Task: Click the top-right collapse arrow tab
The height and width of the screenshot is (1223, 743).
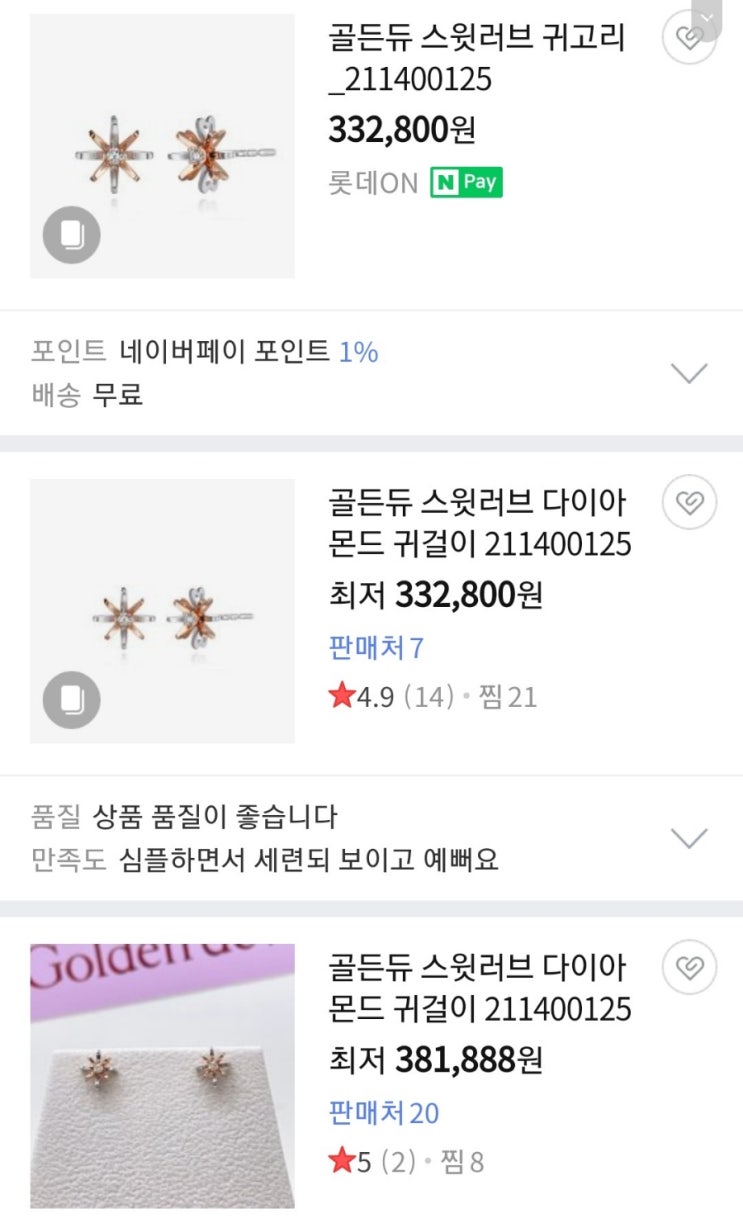Action: point(706,17)
